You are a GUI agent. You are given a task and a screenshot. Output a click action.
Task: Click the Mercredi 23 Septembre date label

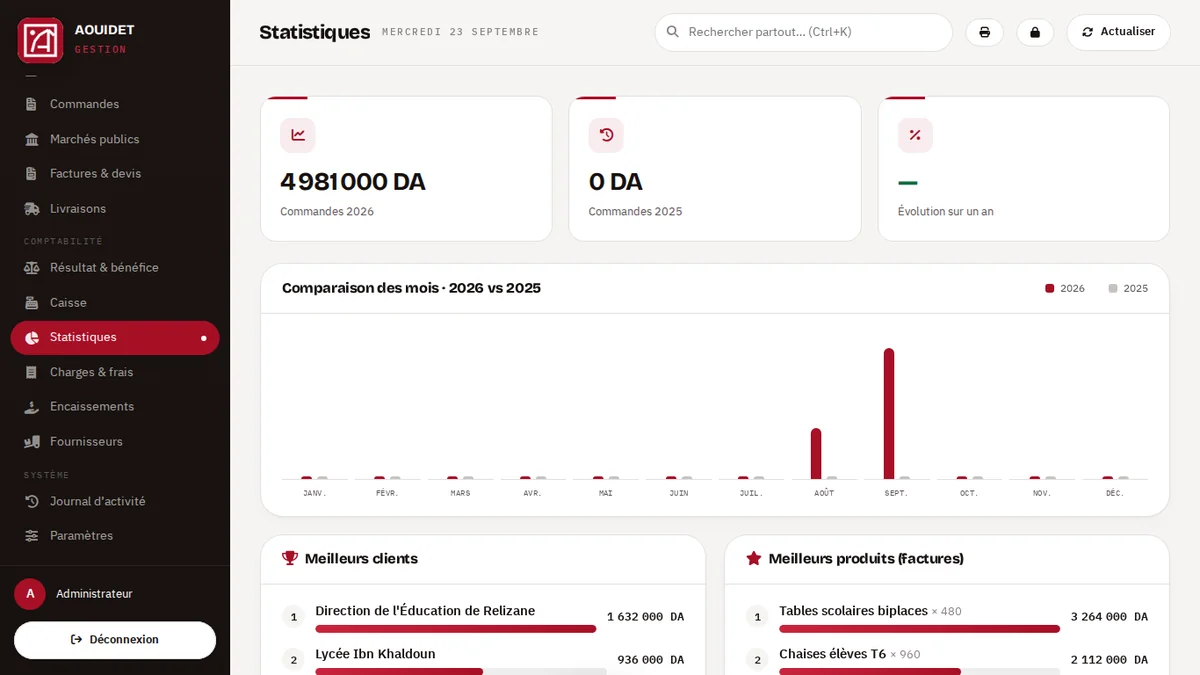coord(460,32)
